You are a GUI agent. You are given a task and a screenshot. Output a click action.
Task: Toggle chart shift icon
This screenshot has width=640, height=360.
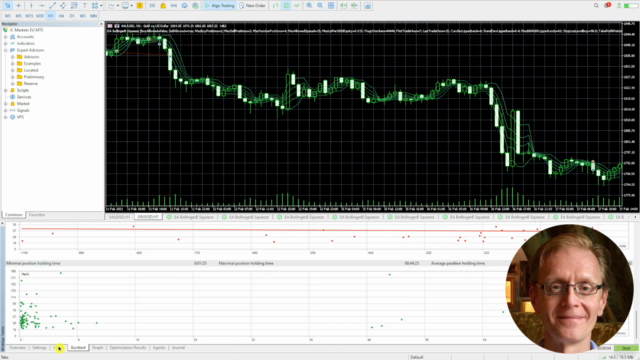tap(354, 6)
